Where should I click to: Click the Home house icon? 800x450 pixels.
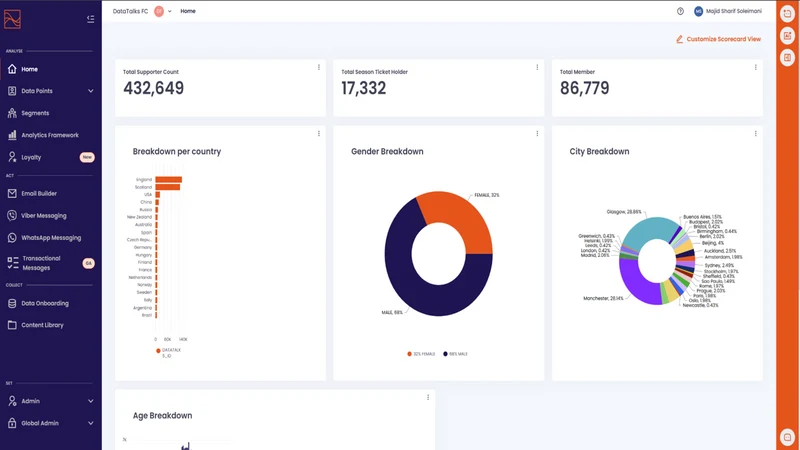pos(12,69)
